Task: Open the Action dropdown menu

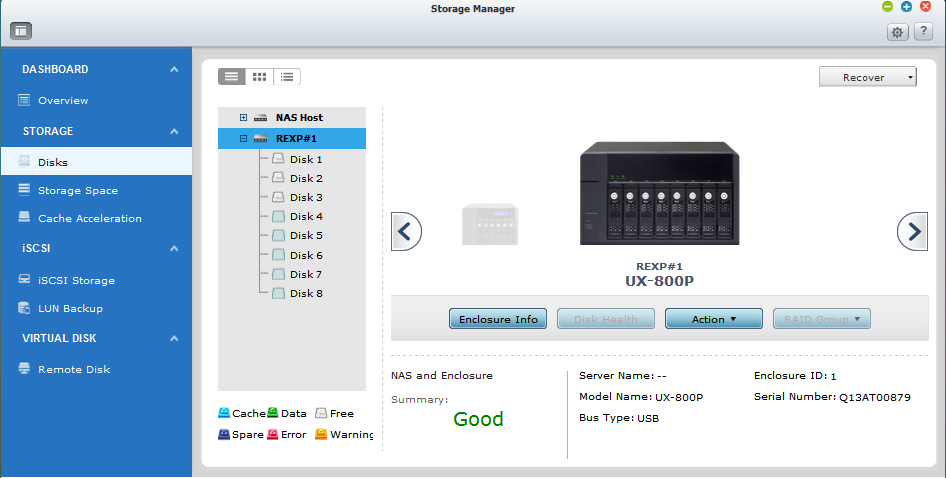Action: coord(714,319)
